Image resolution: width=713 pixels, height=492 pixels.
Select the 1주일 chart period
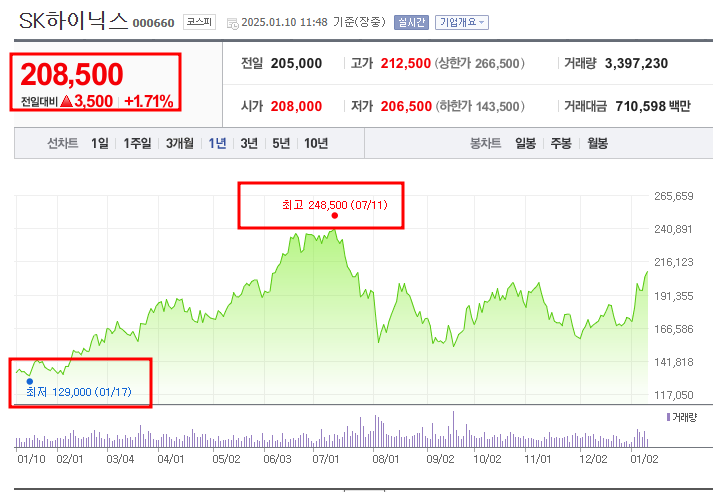pos(137,143)
